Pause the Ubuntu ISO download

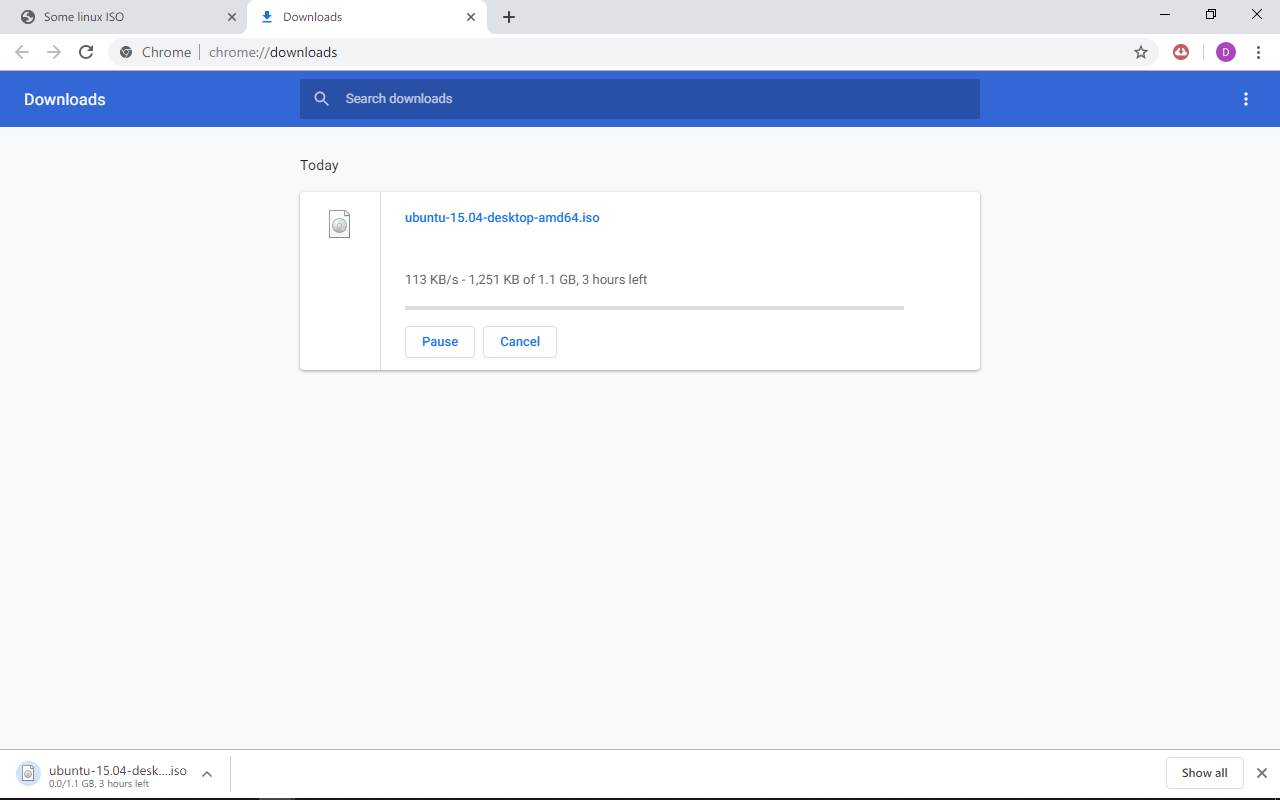click(439, 341)
